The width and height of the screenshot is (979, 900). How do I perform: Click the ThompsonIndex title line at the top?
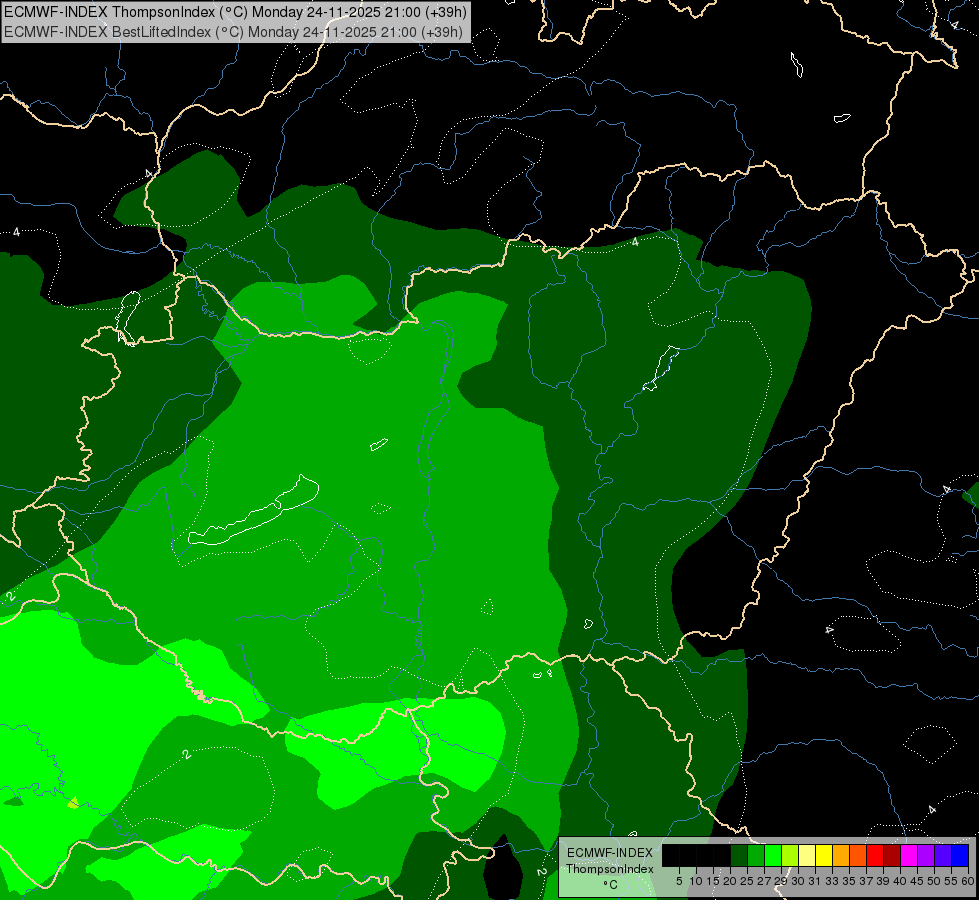click(x=235, y=12)
